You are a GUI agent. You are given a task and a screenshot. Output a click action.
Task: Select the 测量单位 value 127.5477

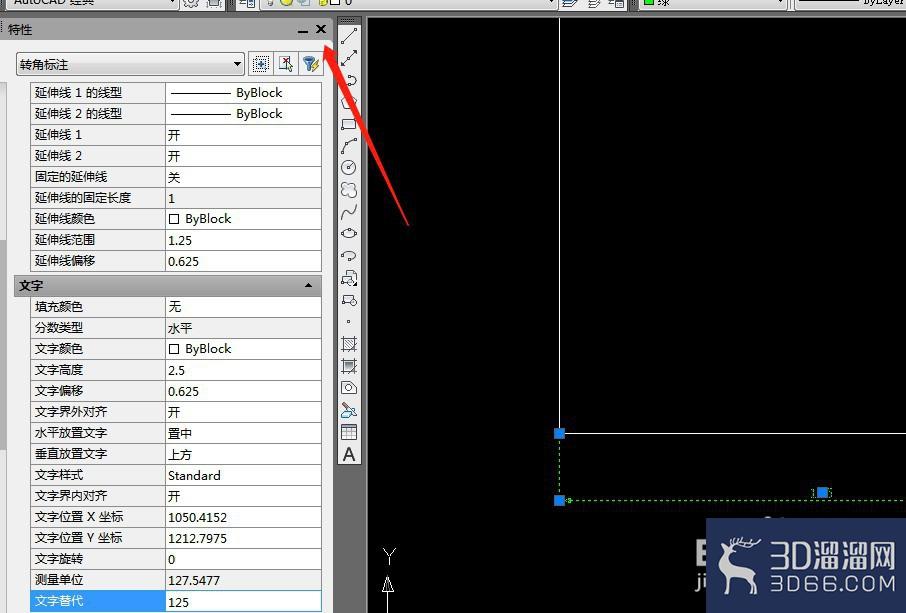(243, 580)
